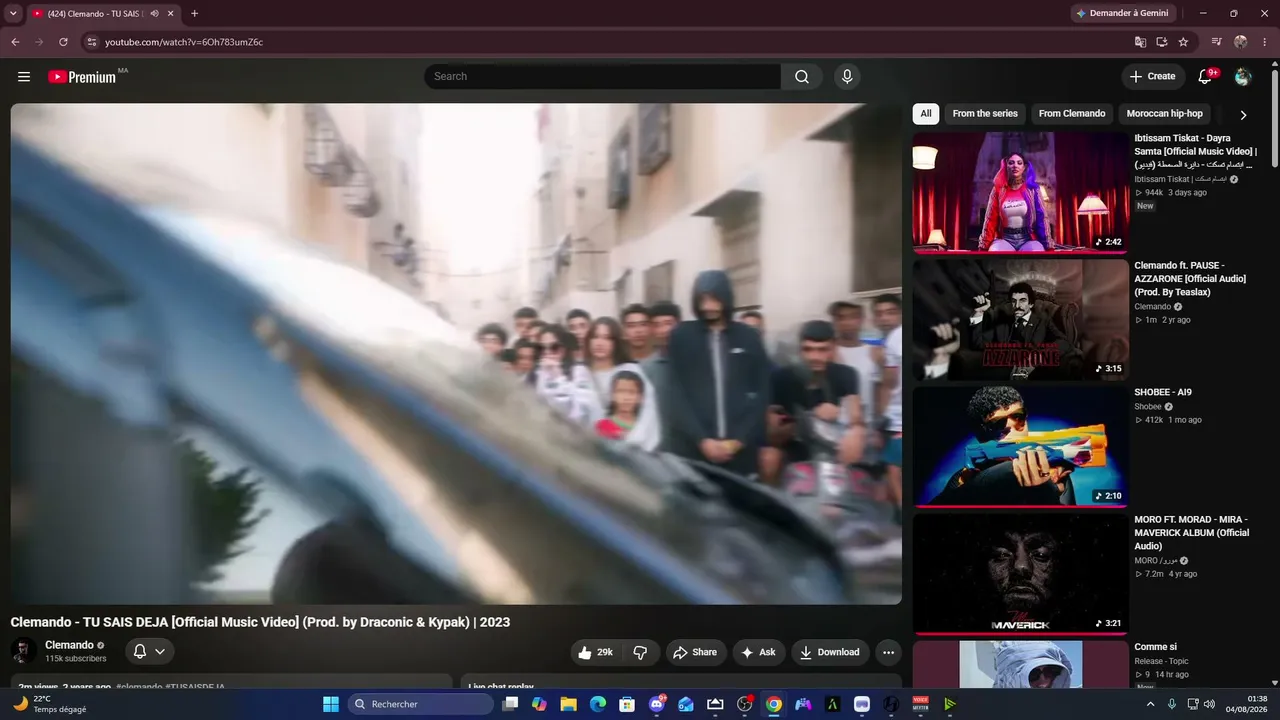Screen dimensions: 1280x720
Task: Open Discord from the taskbar
Action: (x=656, y=704)
